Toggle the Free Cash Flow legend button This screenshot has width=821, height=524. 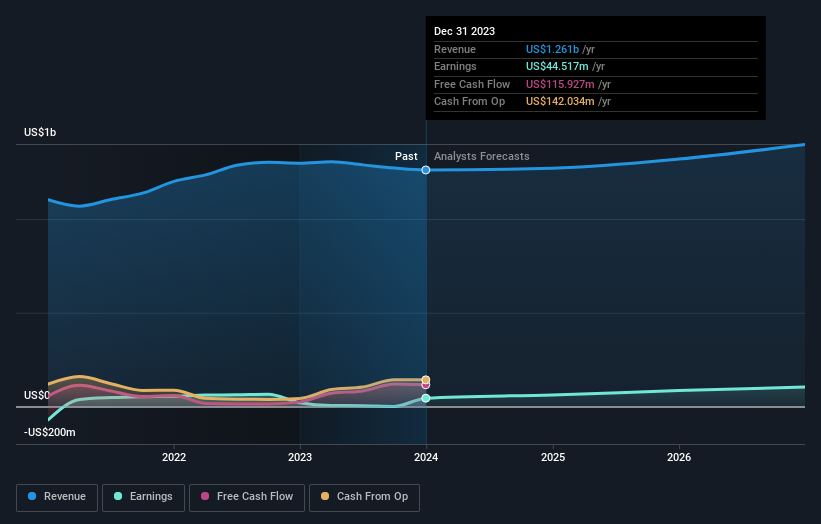click(x=247, y=497)
